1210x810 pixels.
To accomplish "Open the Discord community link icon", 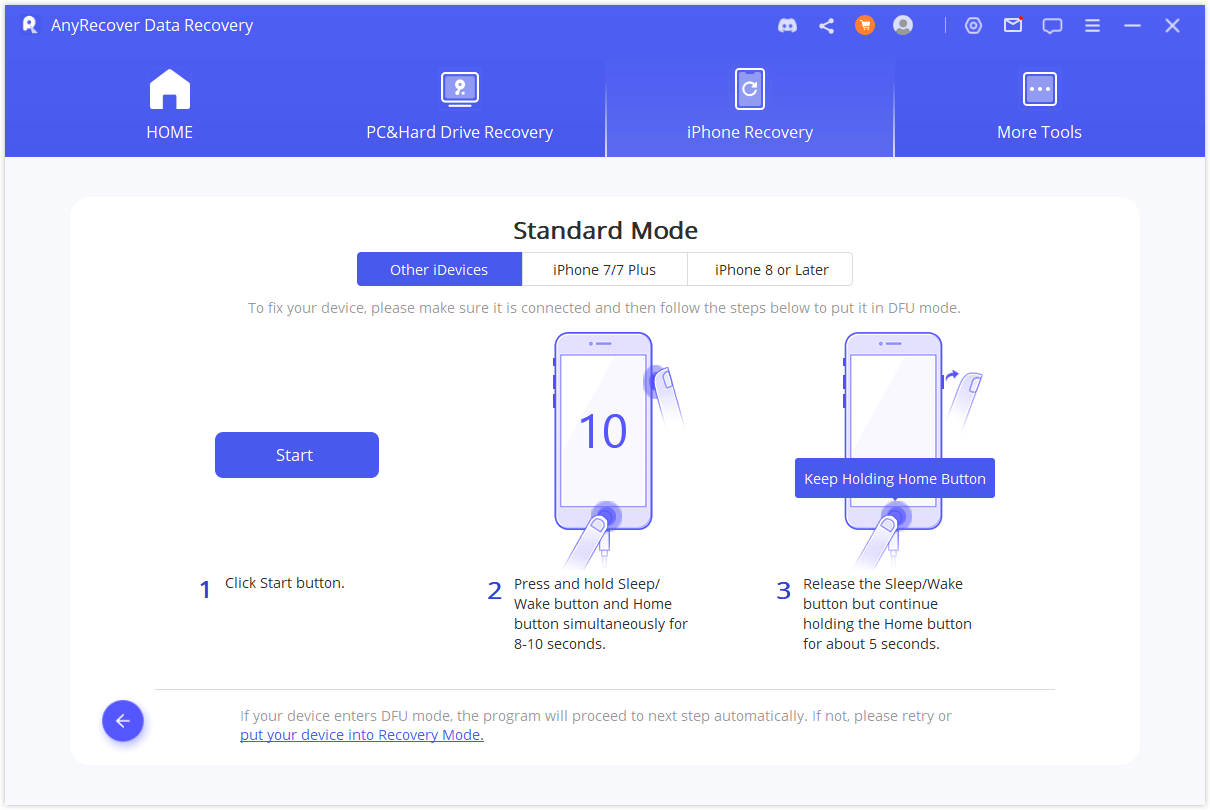I will 787,26.
